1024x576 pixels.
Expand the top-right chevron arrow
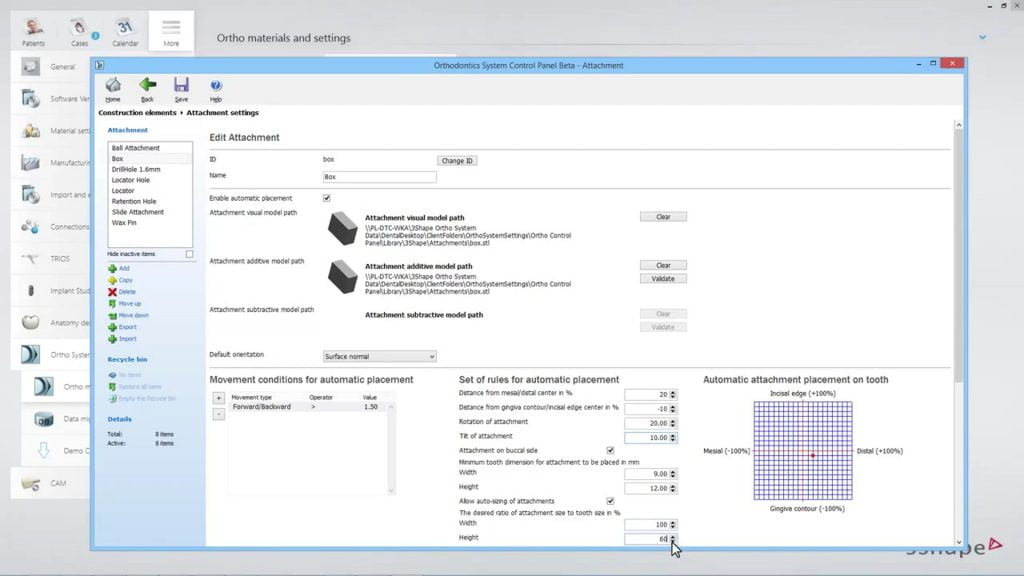[983, 37]
